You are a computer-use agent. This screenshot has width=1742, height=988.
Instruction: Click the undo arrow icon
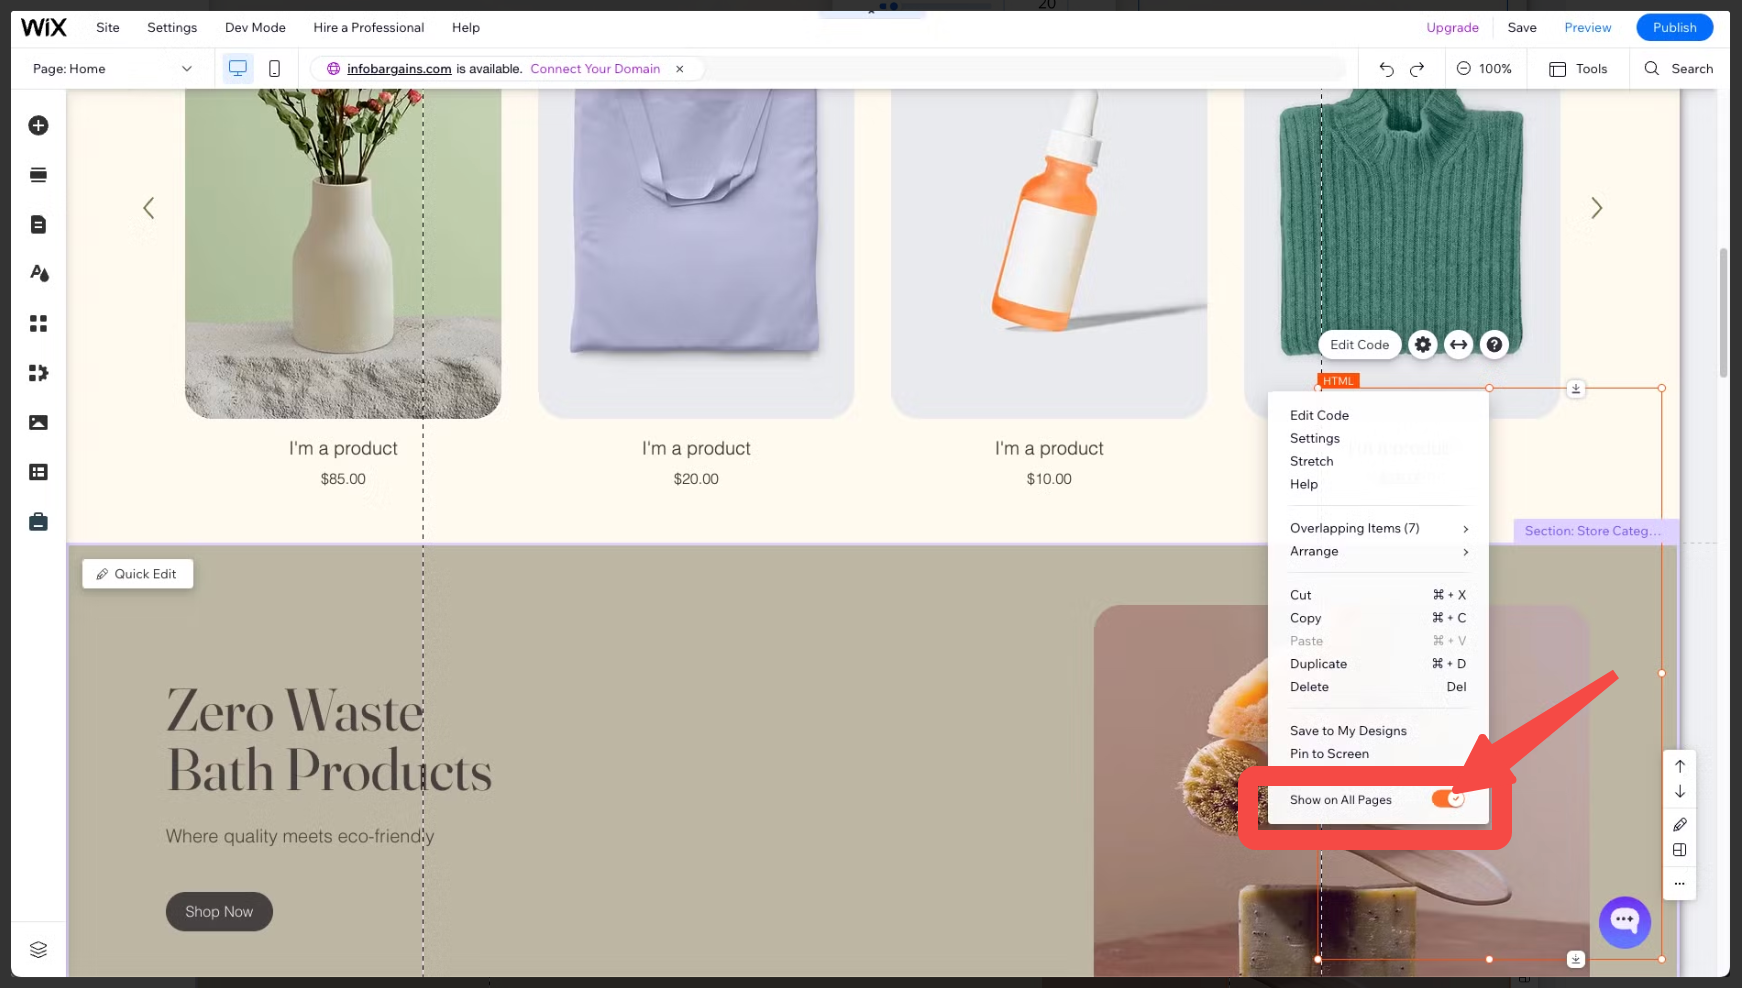pyautogui.click(x=1386, y=69)
